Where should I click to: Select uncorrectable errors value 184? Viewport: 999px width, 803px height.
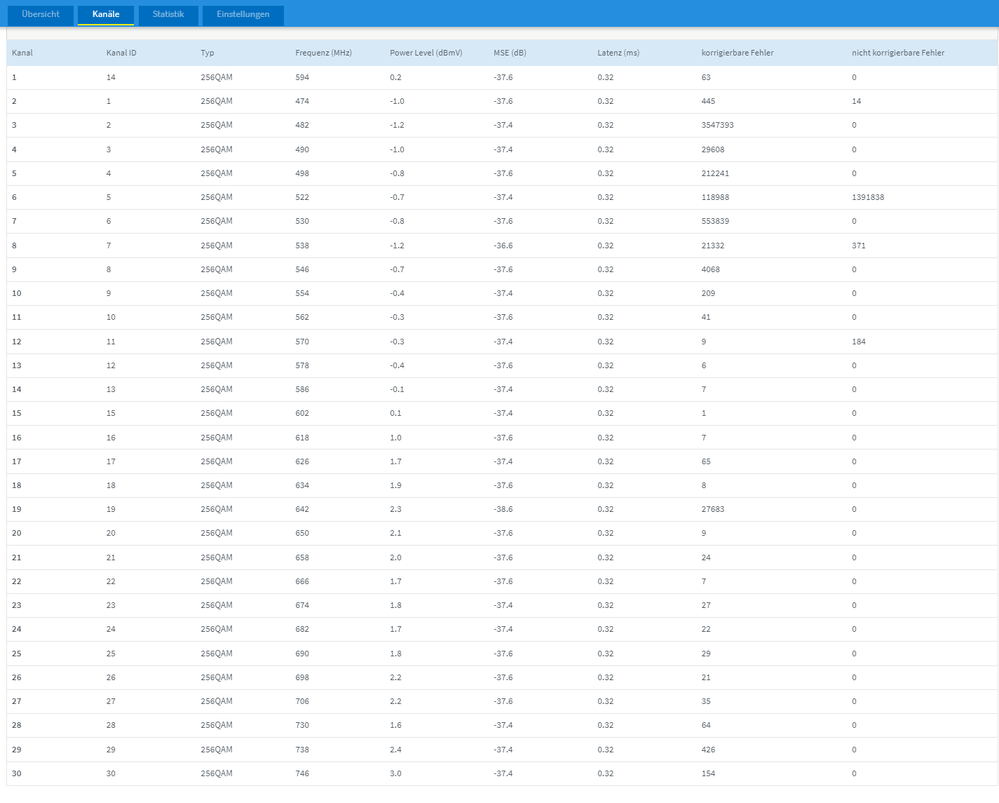[x=858, y=342]
